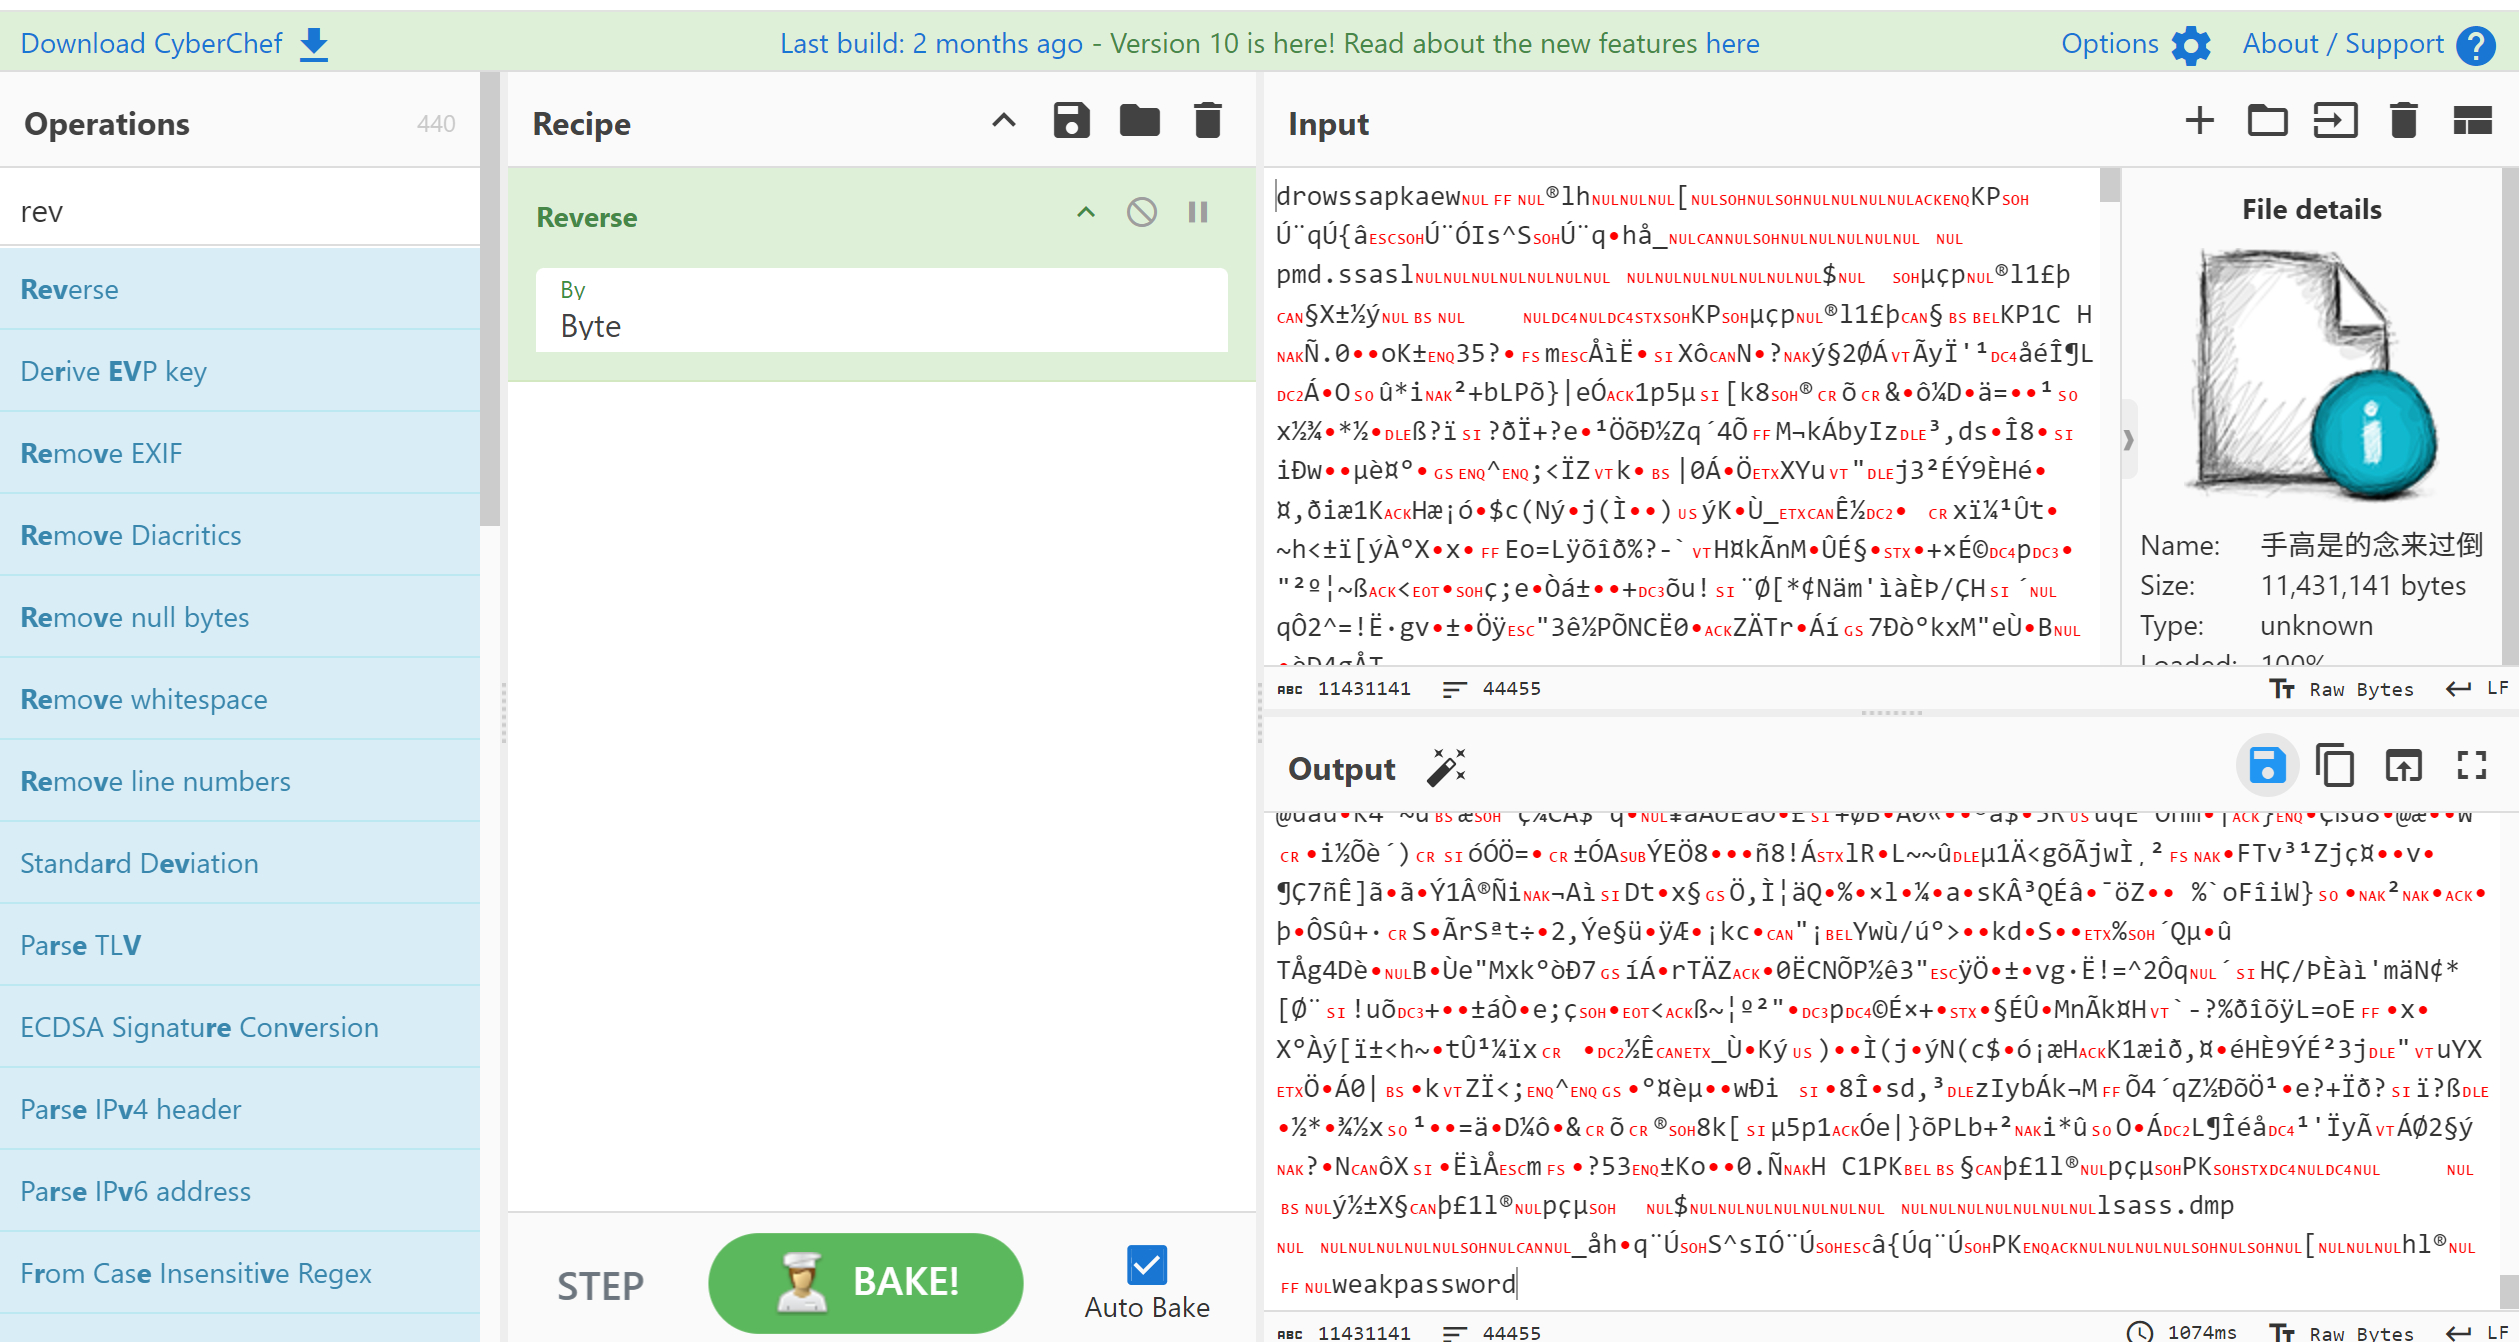The height and width of the screenshot is (1342, 2519).
Task: Select From Case Insensitive Regex operation
Action: 240,1273
